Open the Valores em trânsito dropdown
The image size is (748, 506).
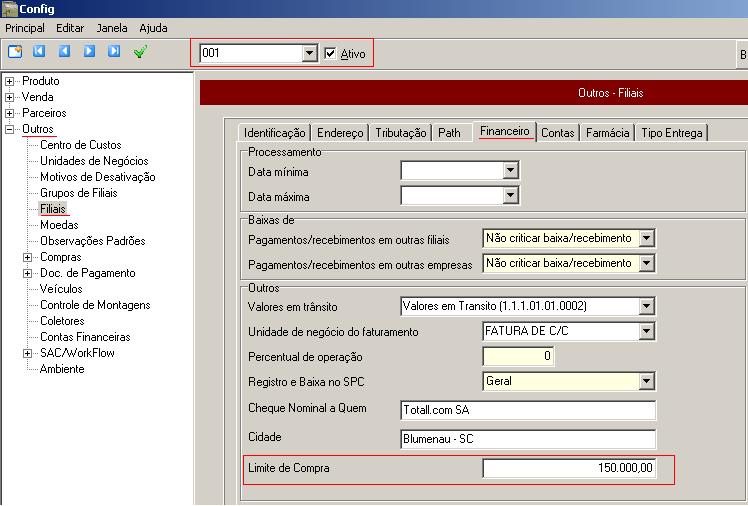click(x=646, y=306)
